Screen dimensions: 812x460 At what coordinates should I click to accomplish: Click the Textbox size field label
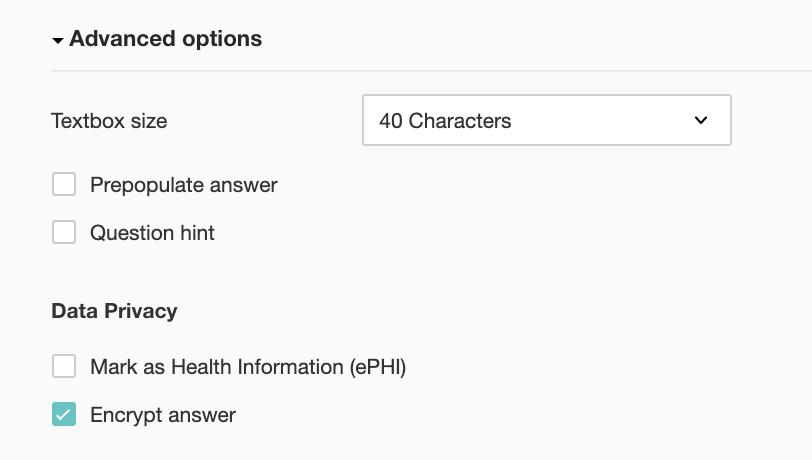click(109, 122)
